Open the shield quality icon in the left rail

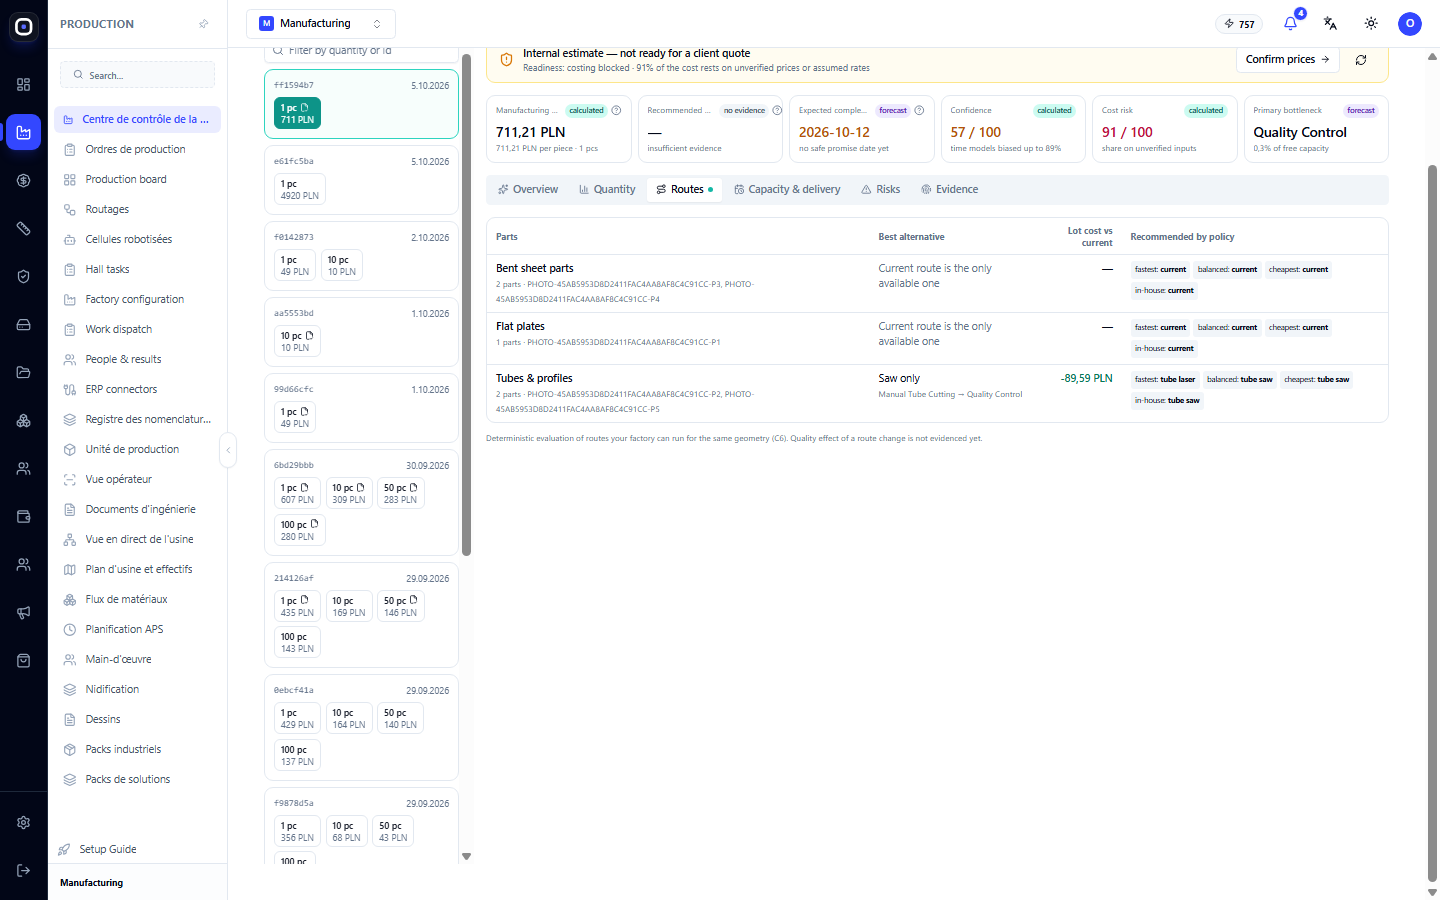24,276
